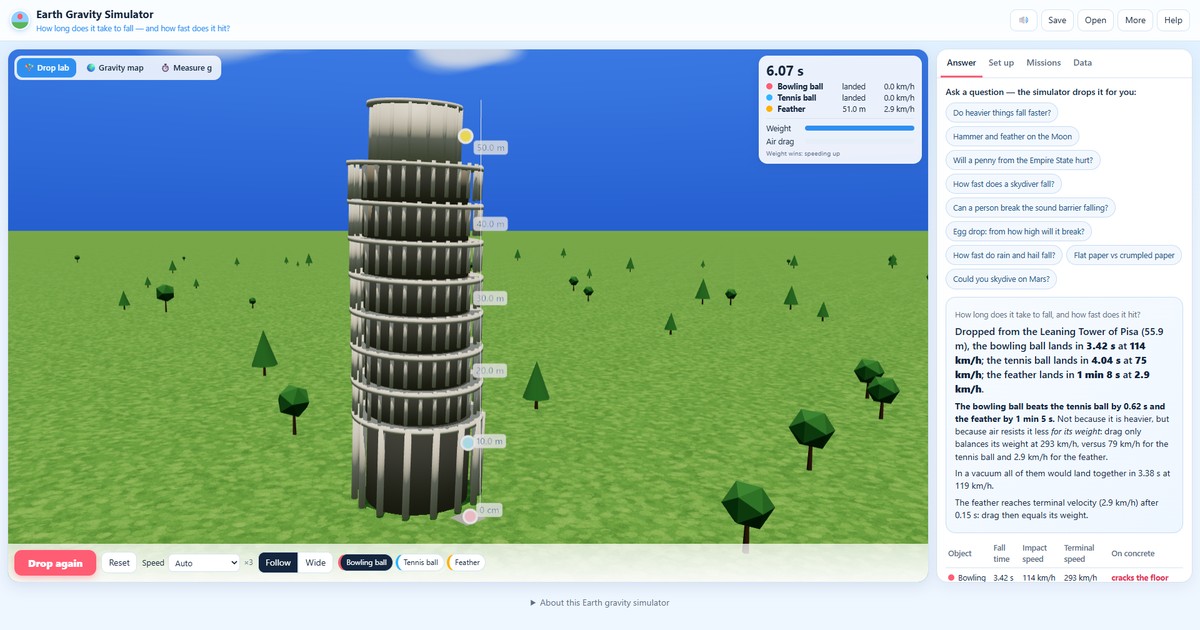Open the Answer tab

tap(961, 63)
